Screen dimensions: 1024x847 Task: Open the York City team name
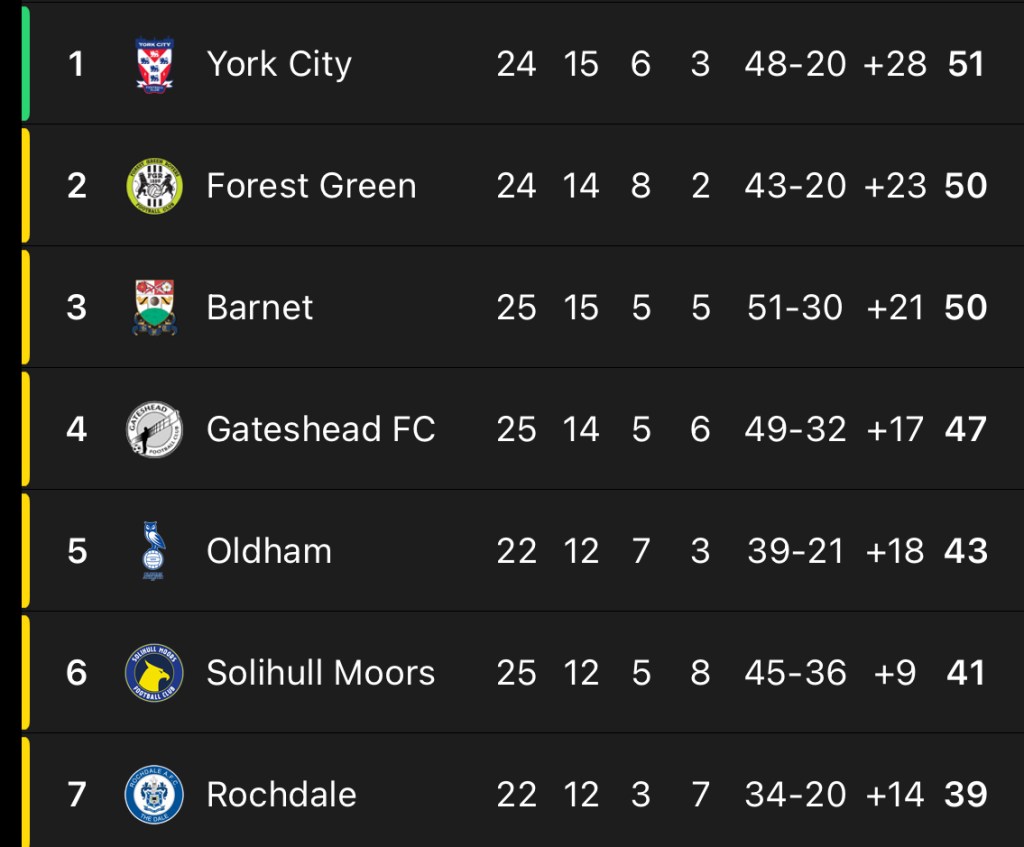pos(279,65)
